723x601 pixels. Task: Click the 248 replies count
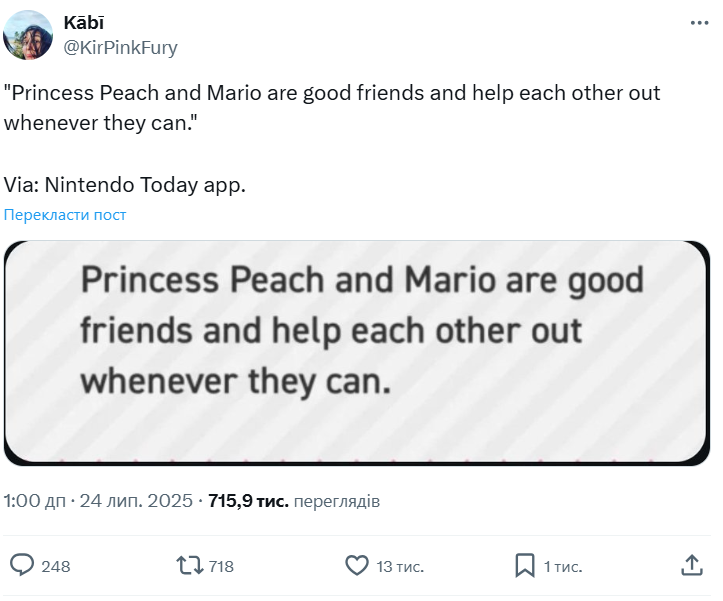56,567
